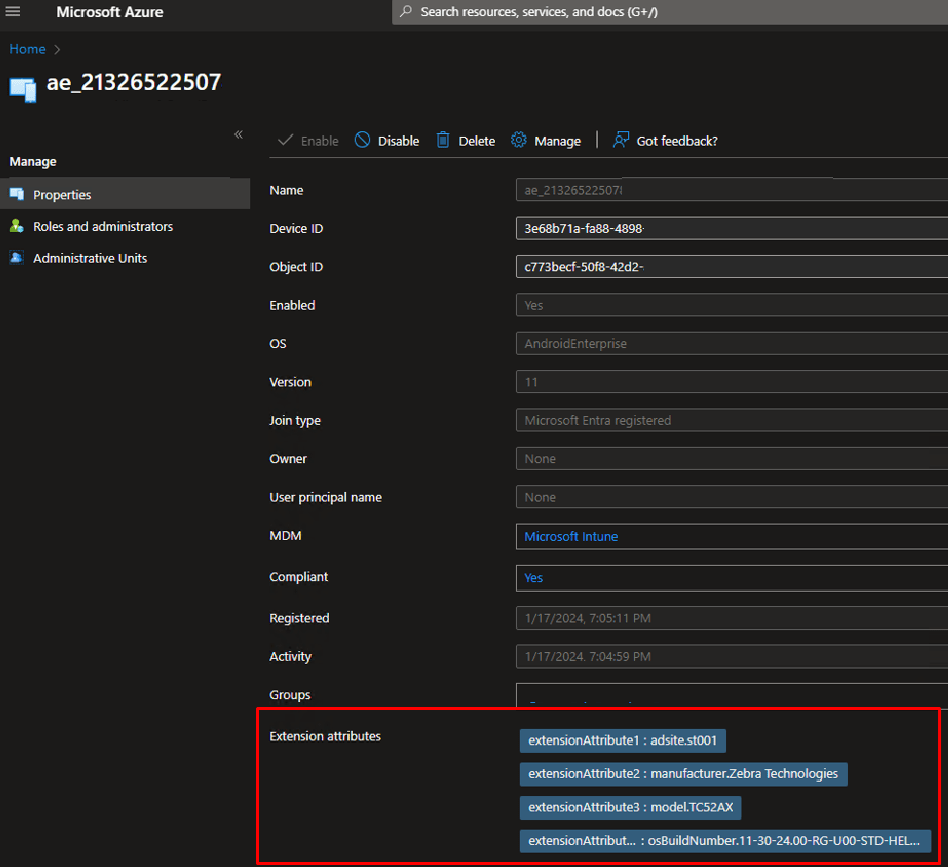The width and height of the screenshot is (948, 867).
Task: Click the Properties sidebar icon
Action: (x=17, y=195)
